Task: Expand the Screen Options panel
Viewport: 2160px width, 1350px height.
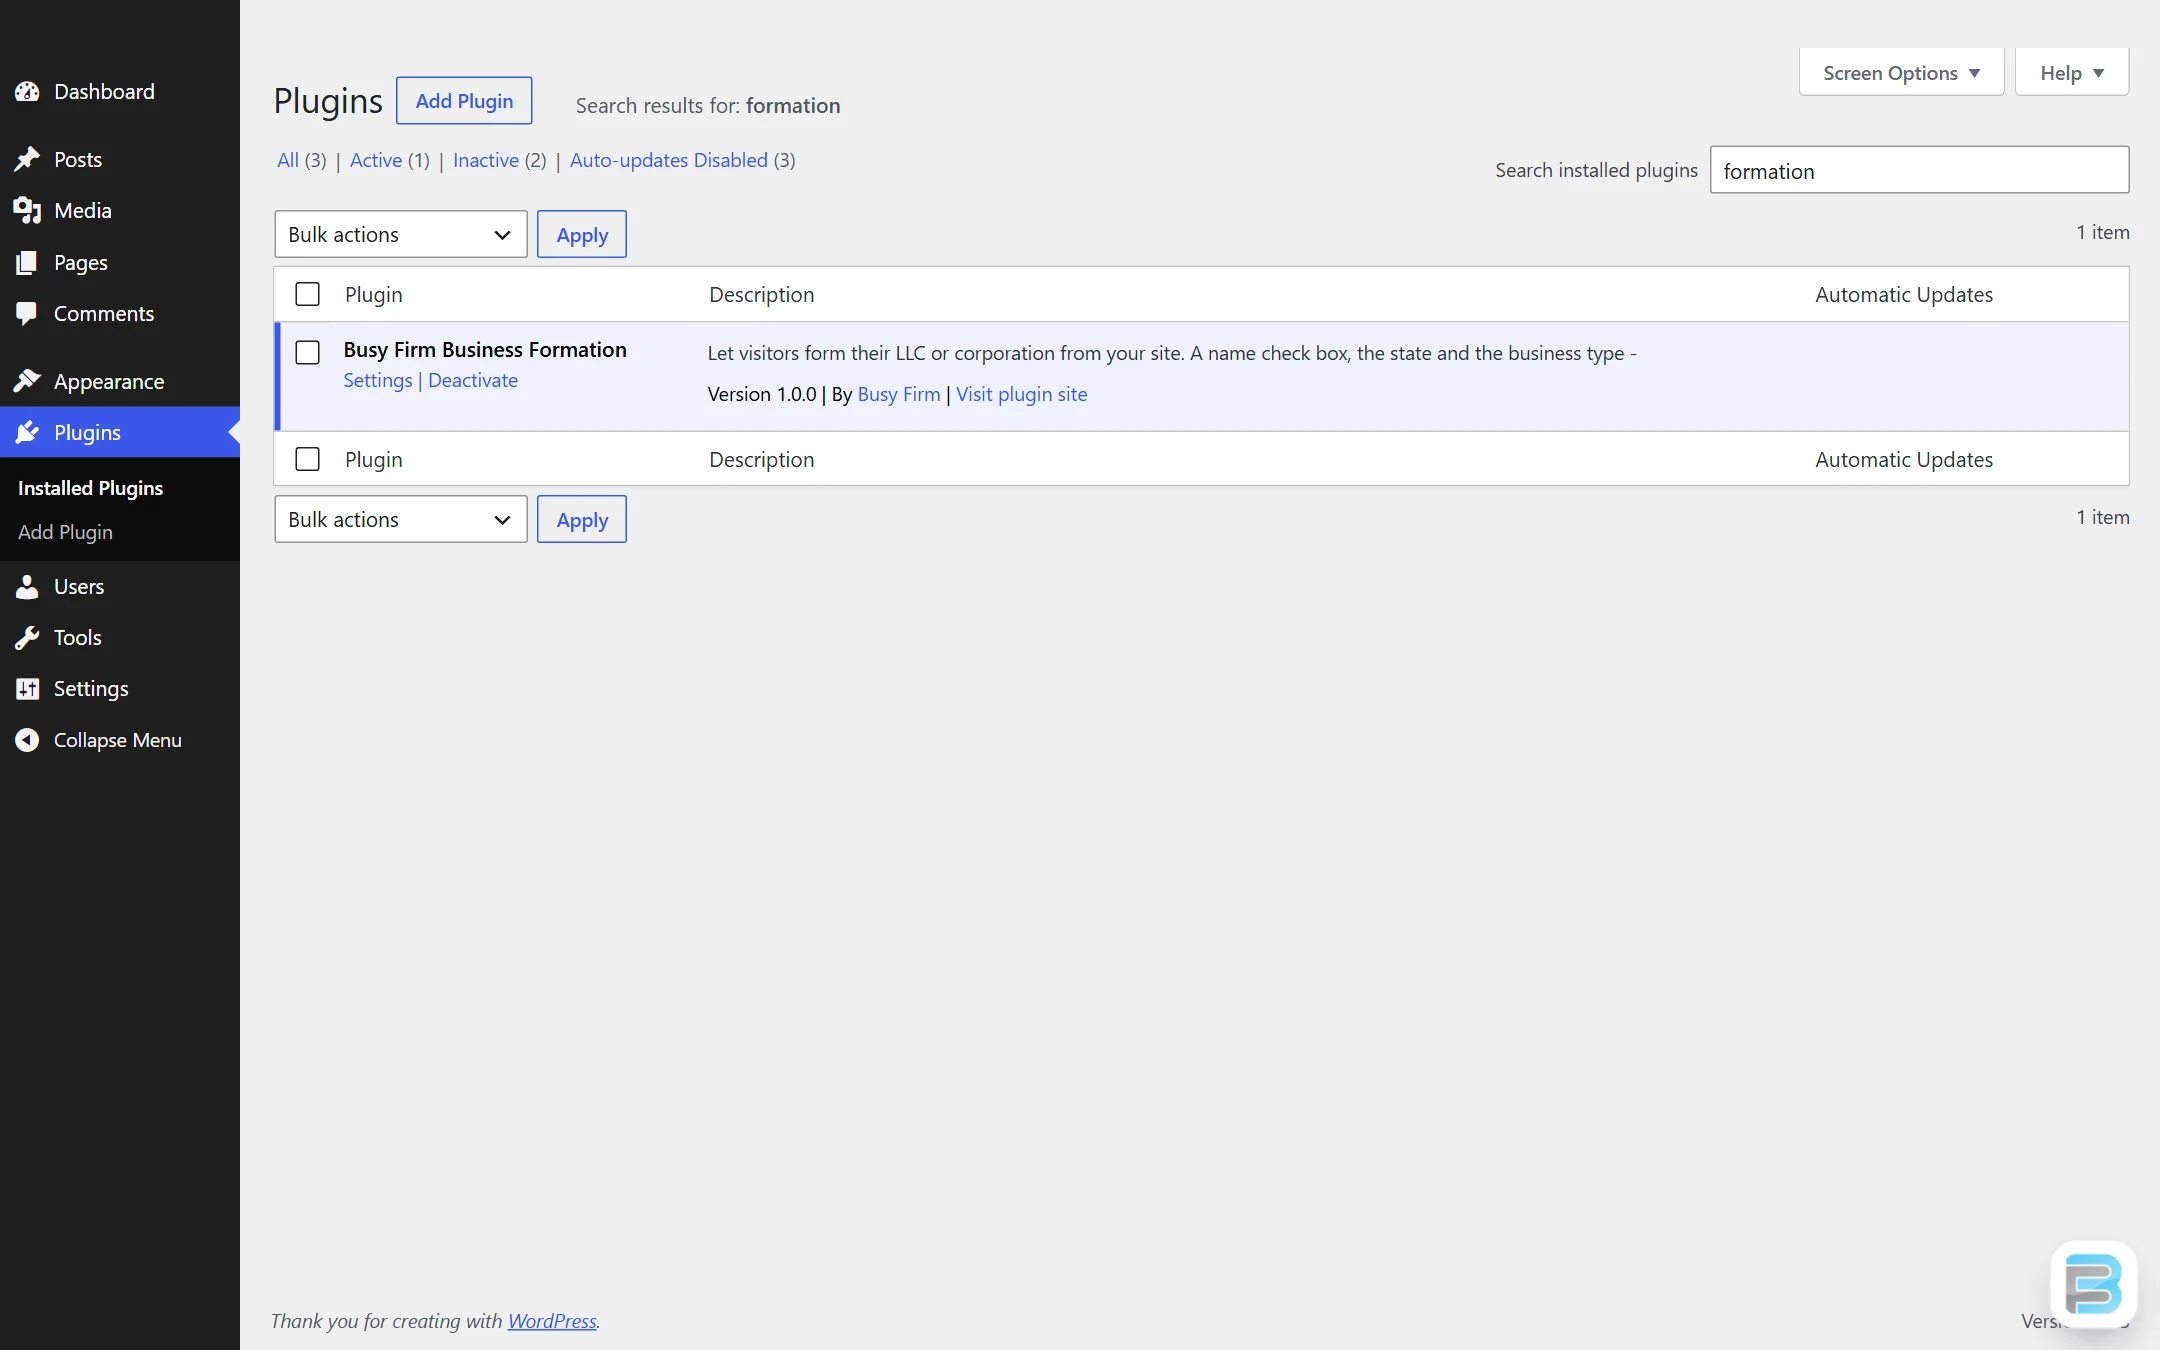Action: click(1901, 72)
